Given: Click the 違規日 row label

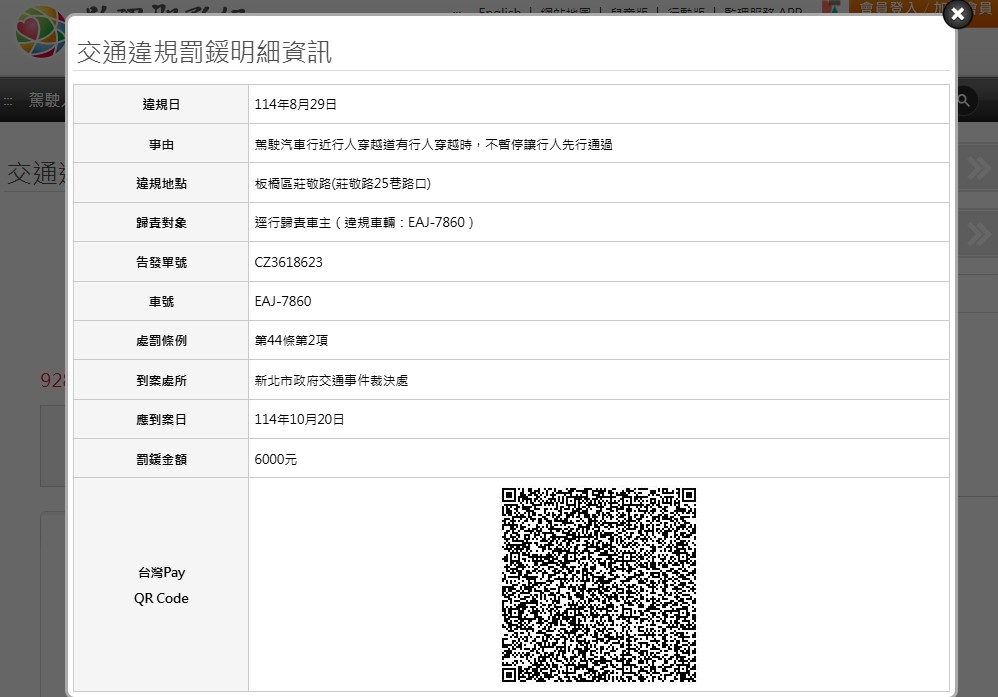Looking at the screenshot, I should tap(161, 104).
